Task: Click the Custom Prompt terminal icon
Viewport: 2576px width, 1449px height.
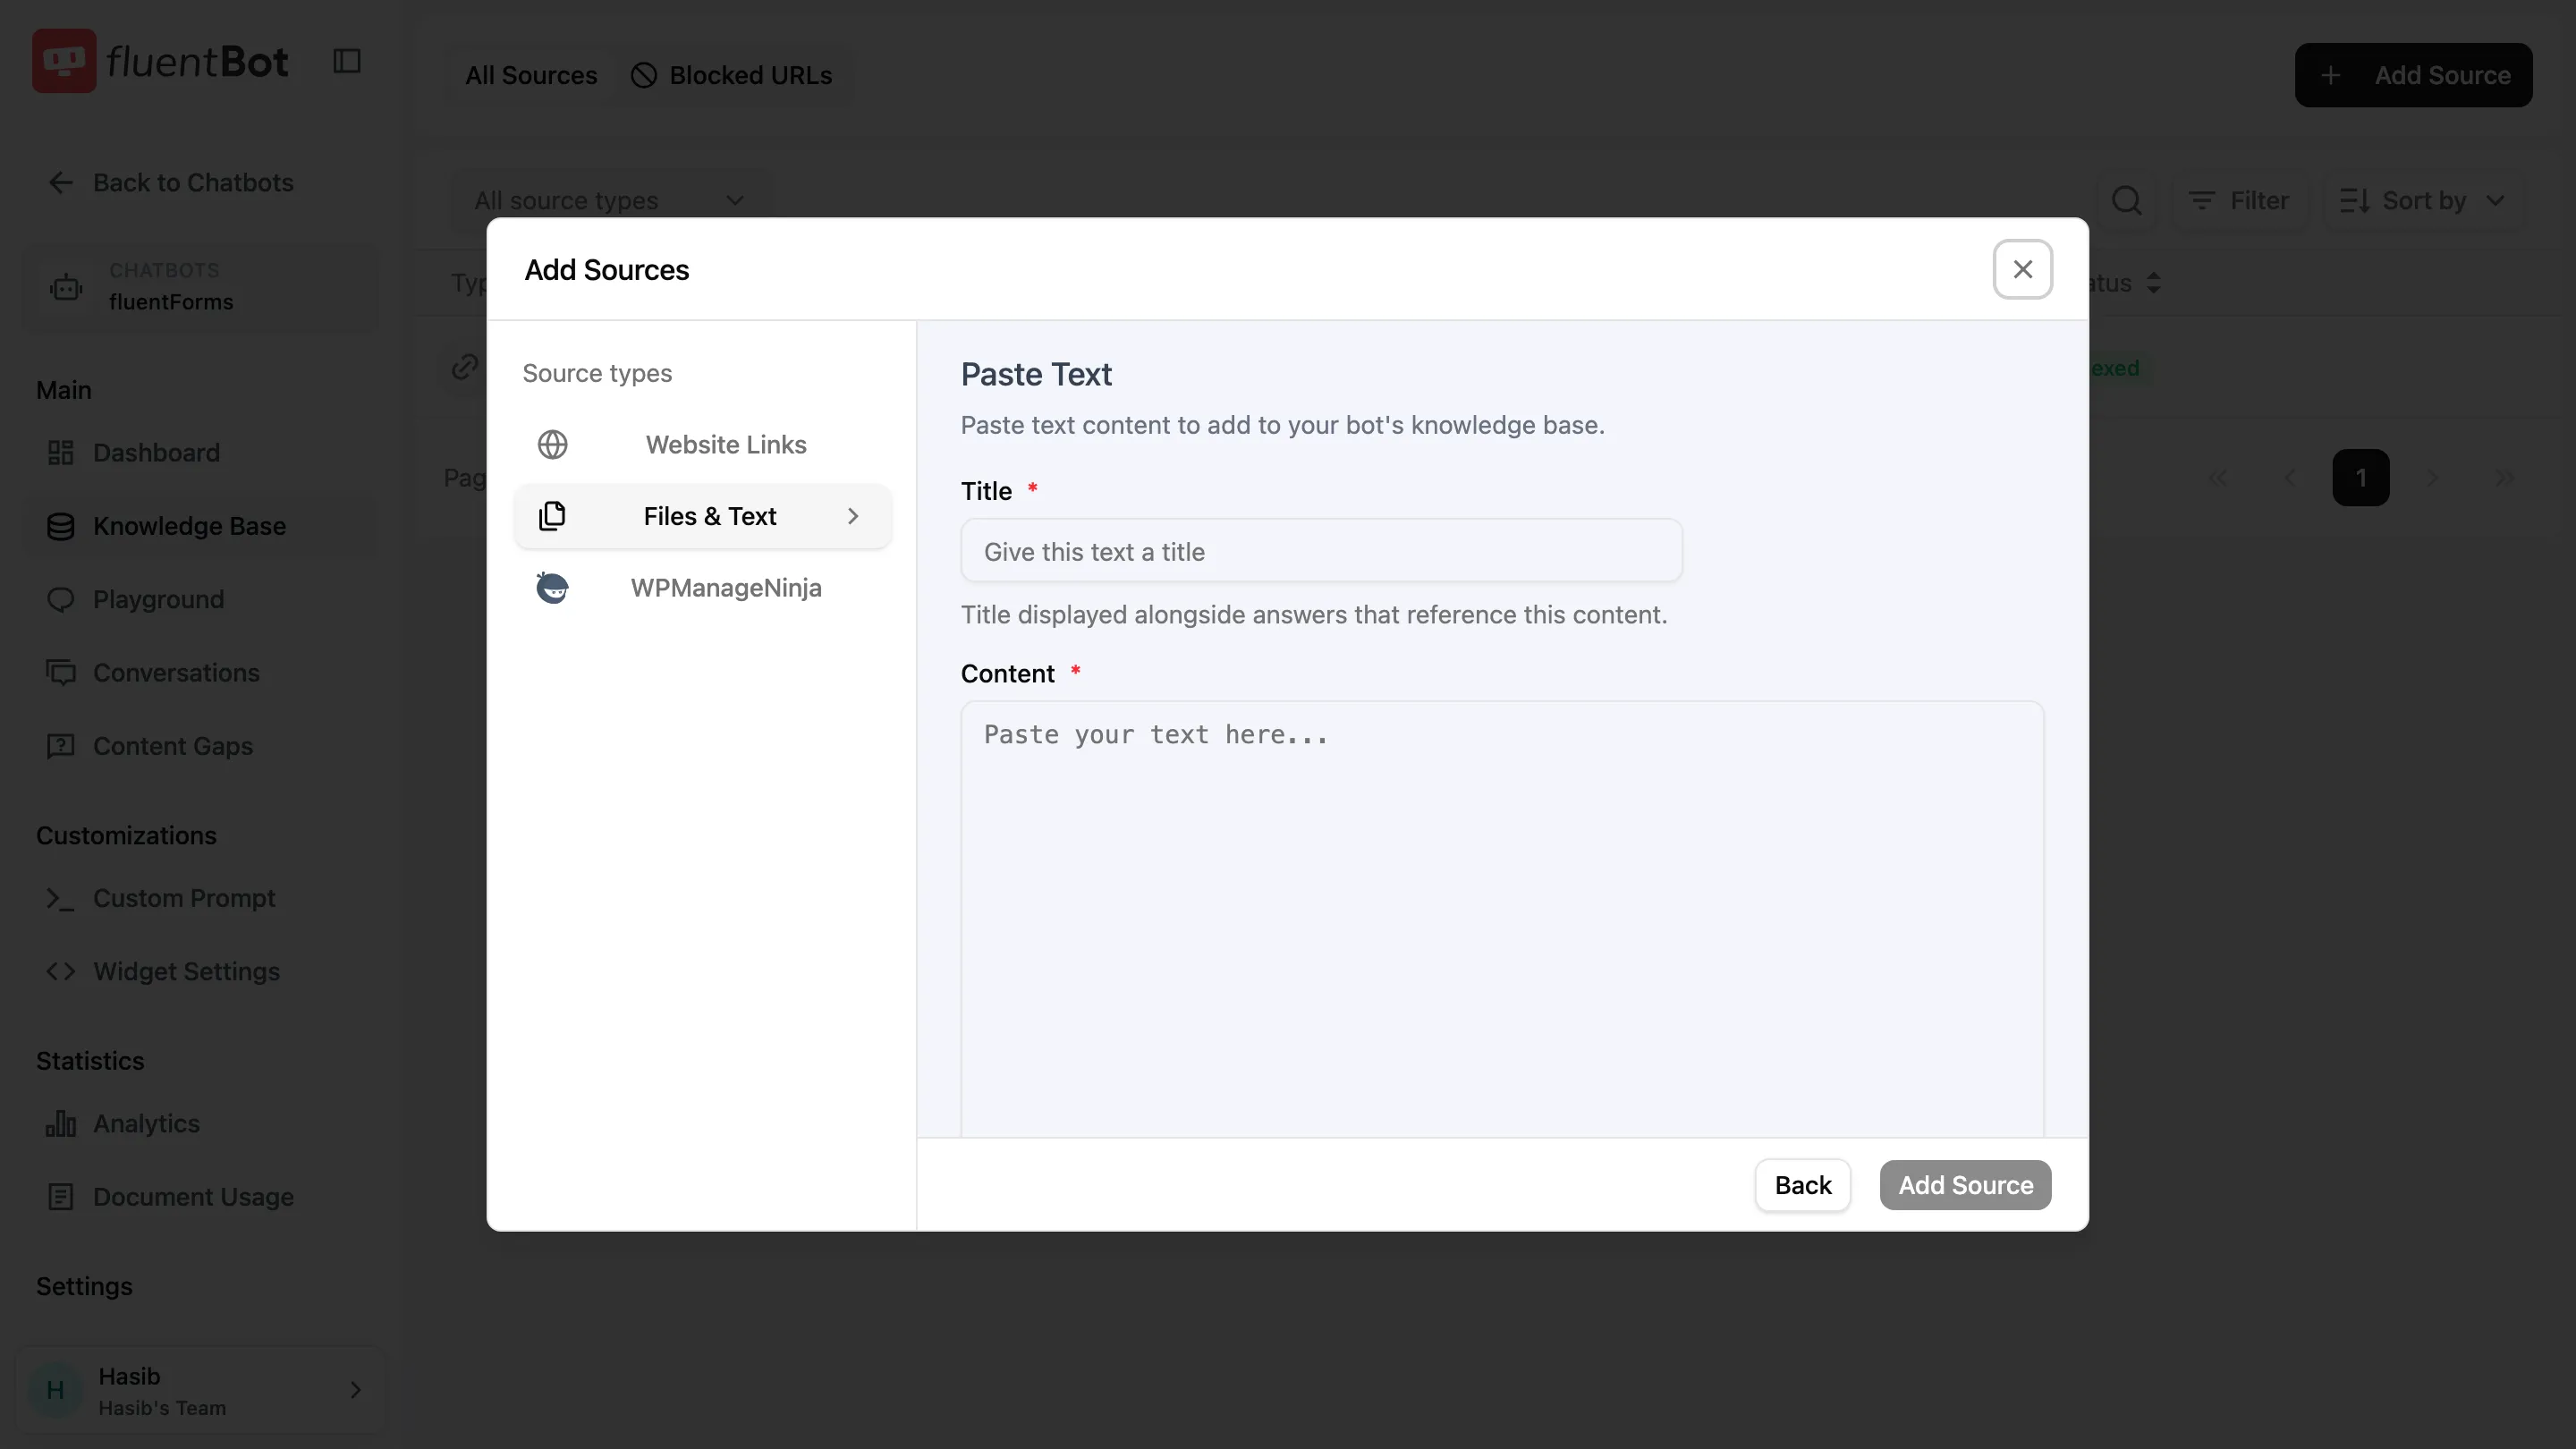Action: [x=61, y=899]
